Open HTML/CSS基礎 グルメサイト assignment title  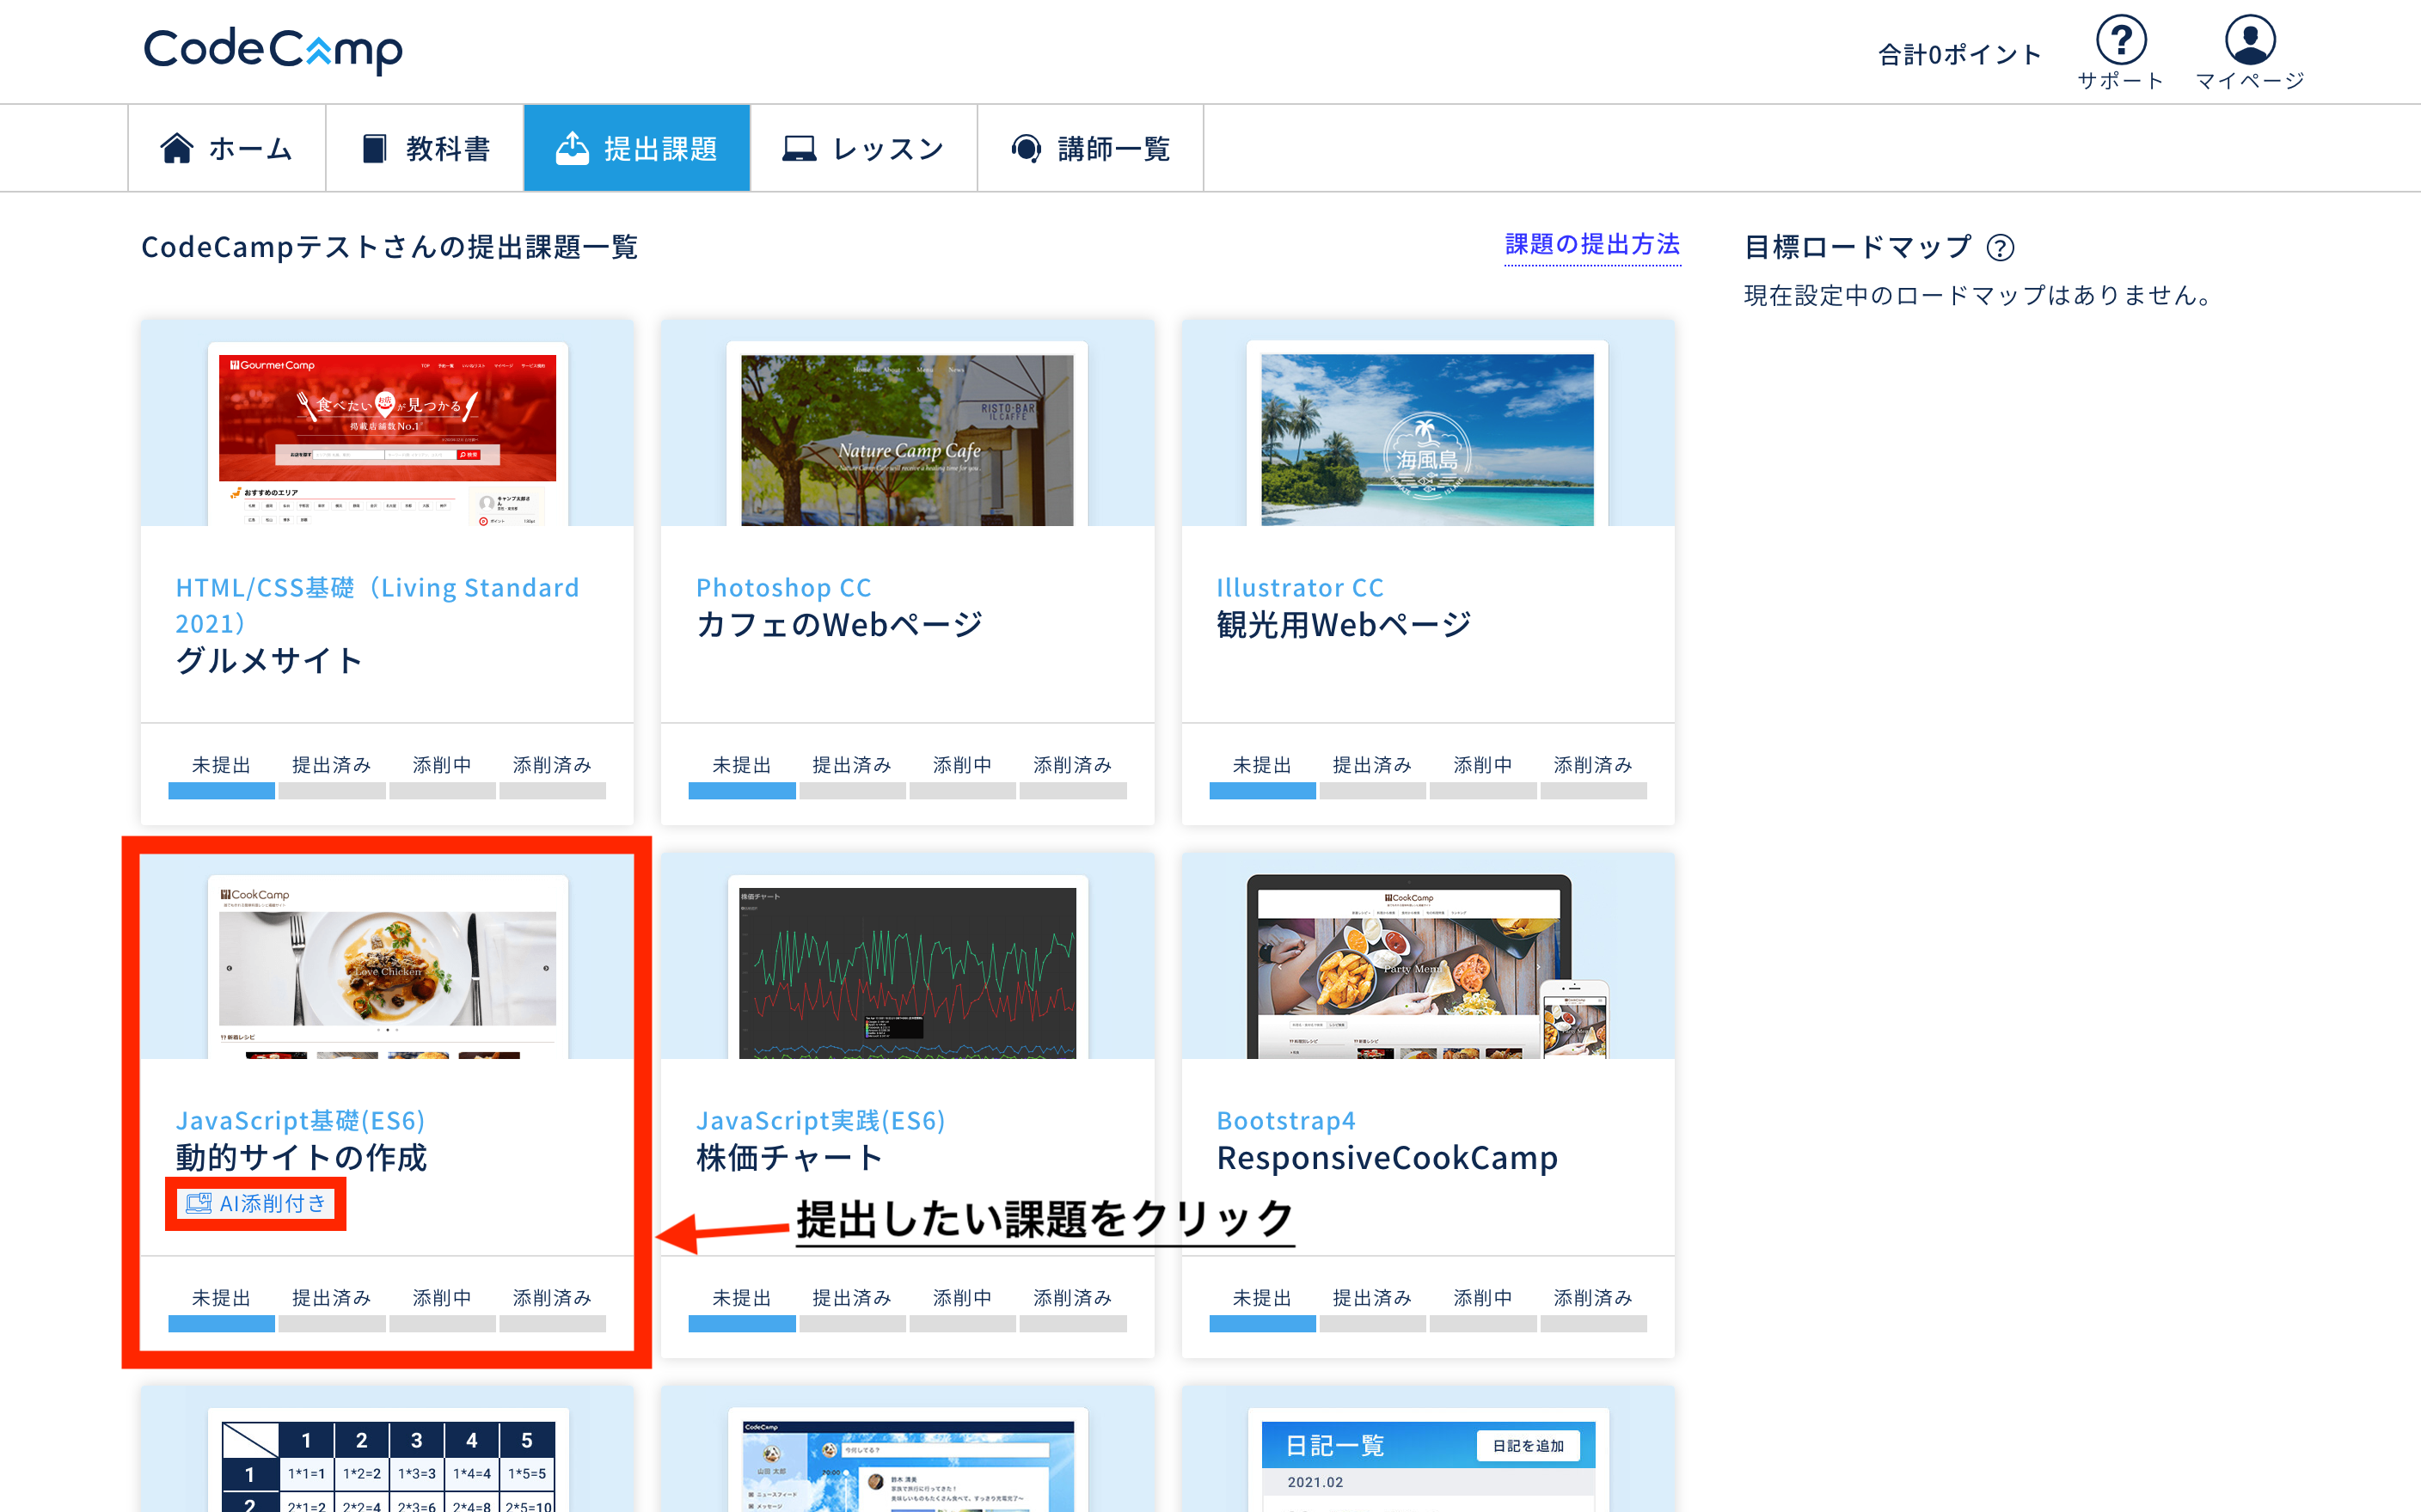pos(268,660)
